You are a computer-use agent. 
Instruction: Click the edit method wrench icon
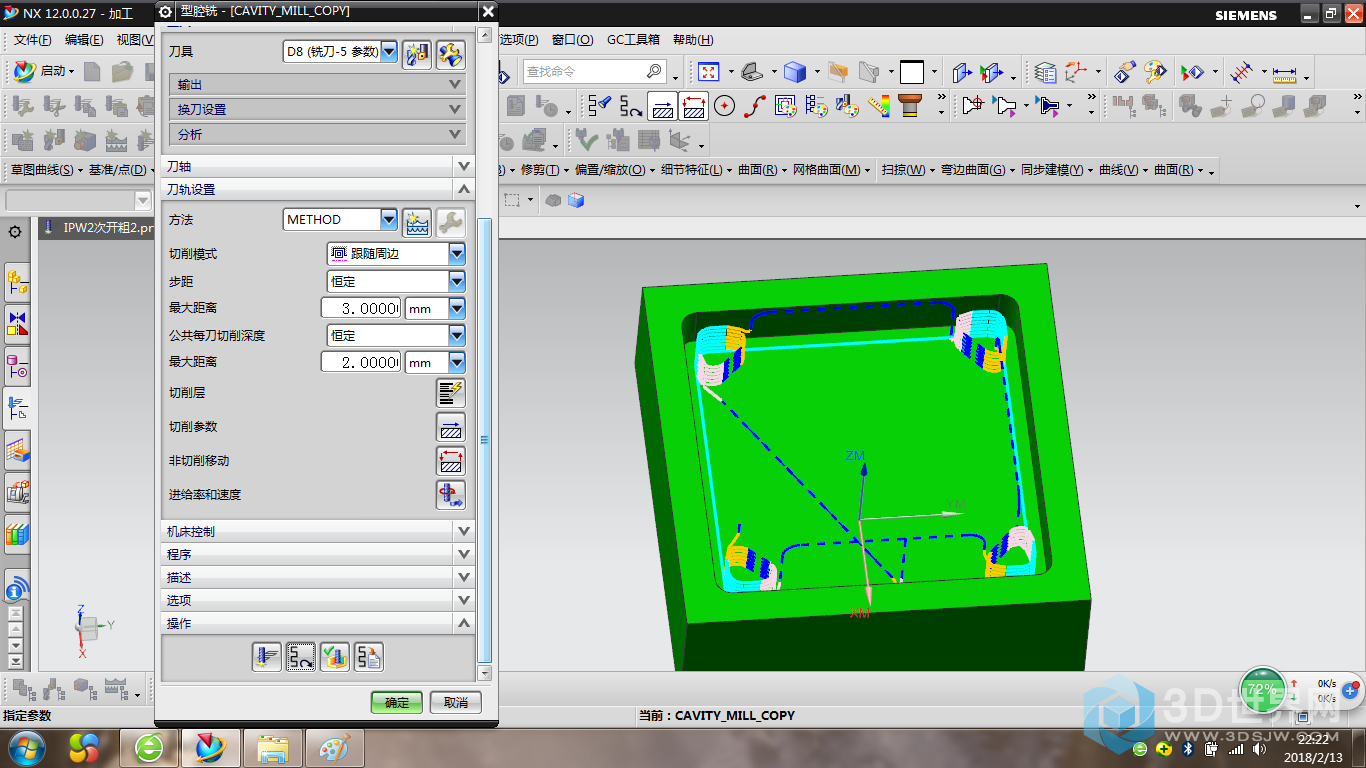pos(451,221)
